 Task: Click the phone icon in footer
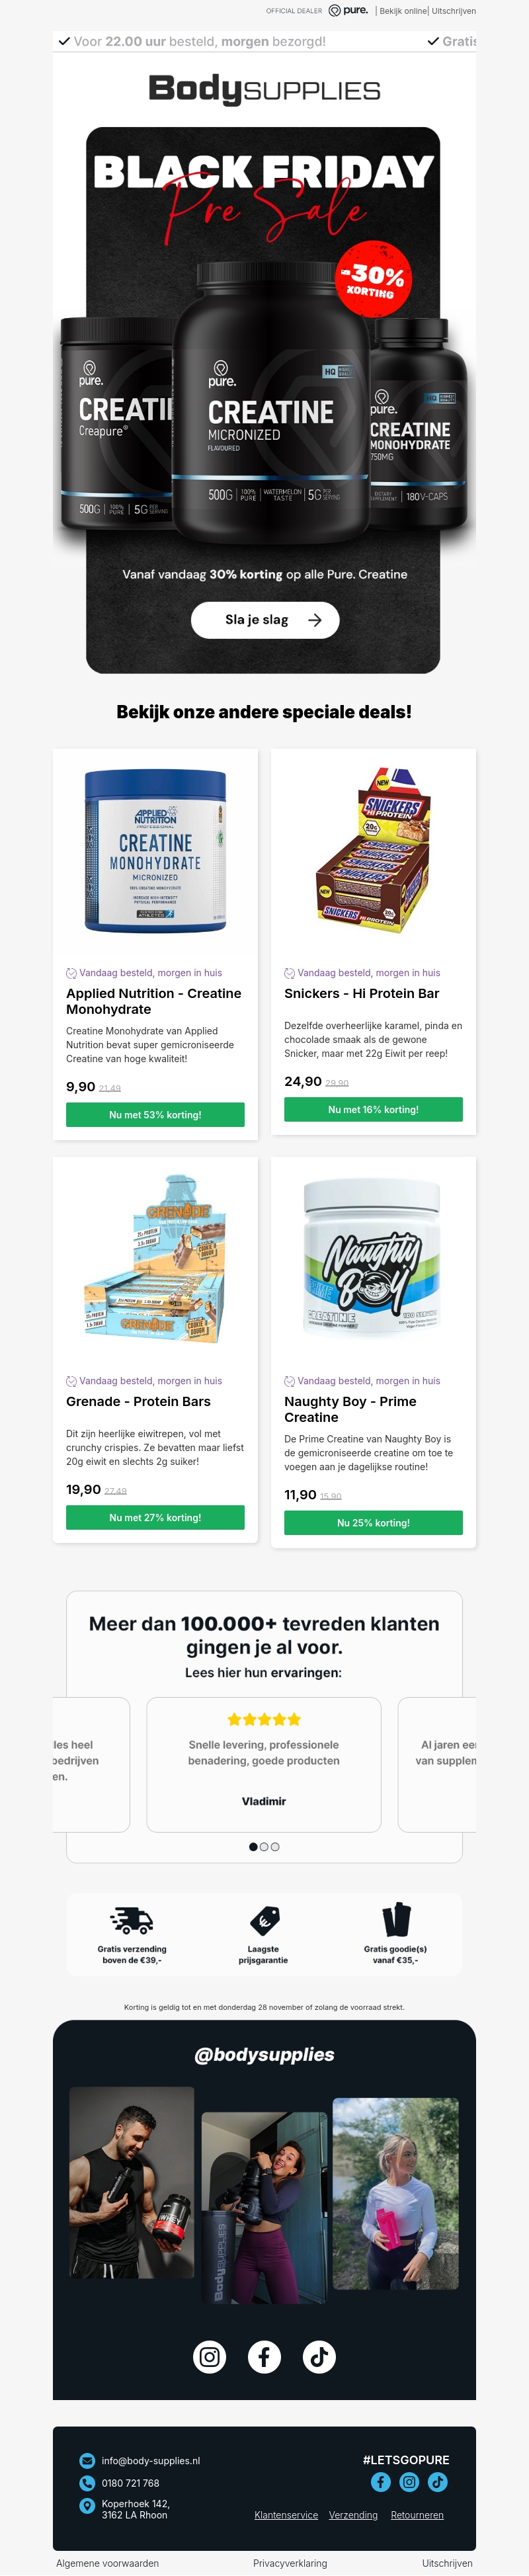click(87, 2483)
